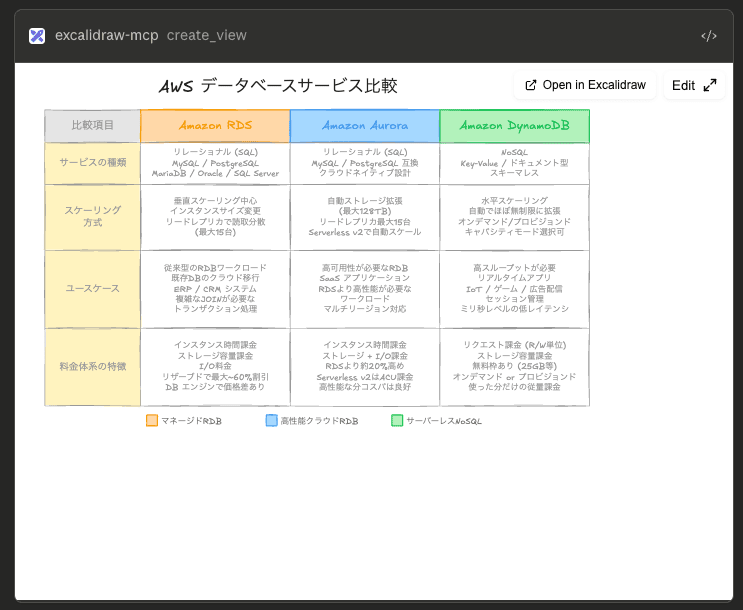Viewport: 743px width, 610px height.
Task: Click the キャパシティモード選択可 text
Action: tap(515, 232)
